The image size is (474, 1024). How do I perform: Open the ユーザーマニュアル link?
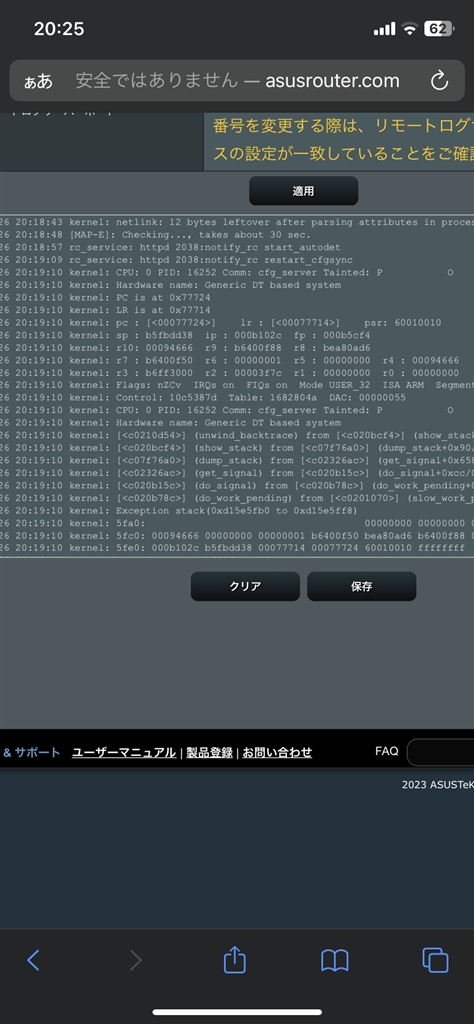(x=123, y=752)
